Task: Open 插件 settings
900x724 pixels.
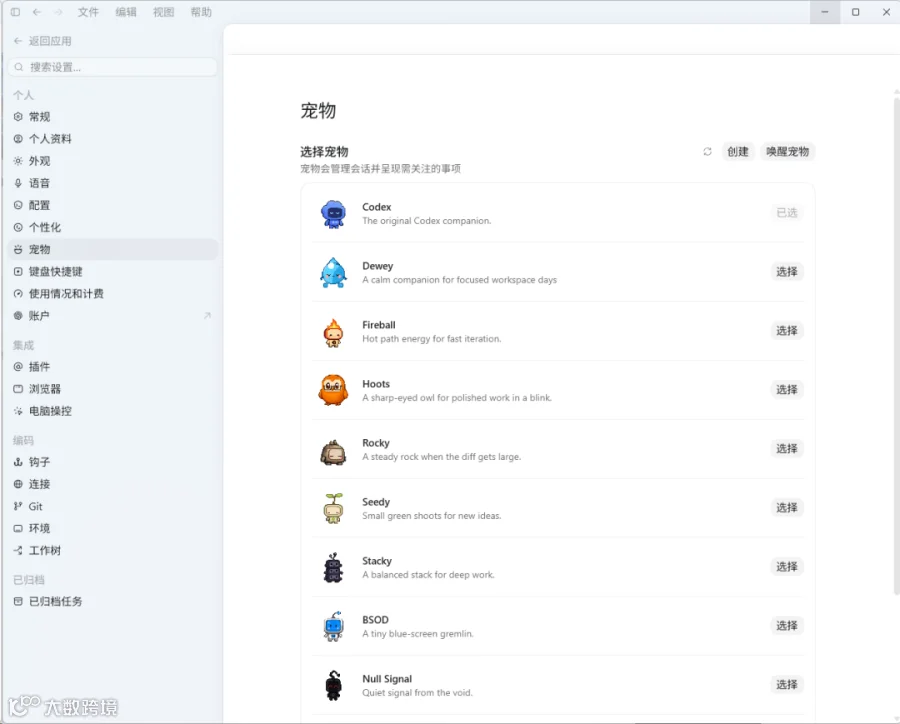Action: pyautogui.click(x=112, y=366)
